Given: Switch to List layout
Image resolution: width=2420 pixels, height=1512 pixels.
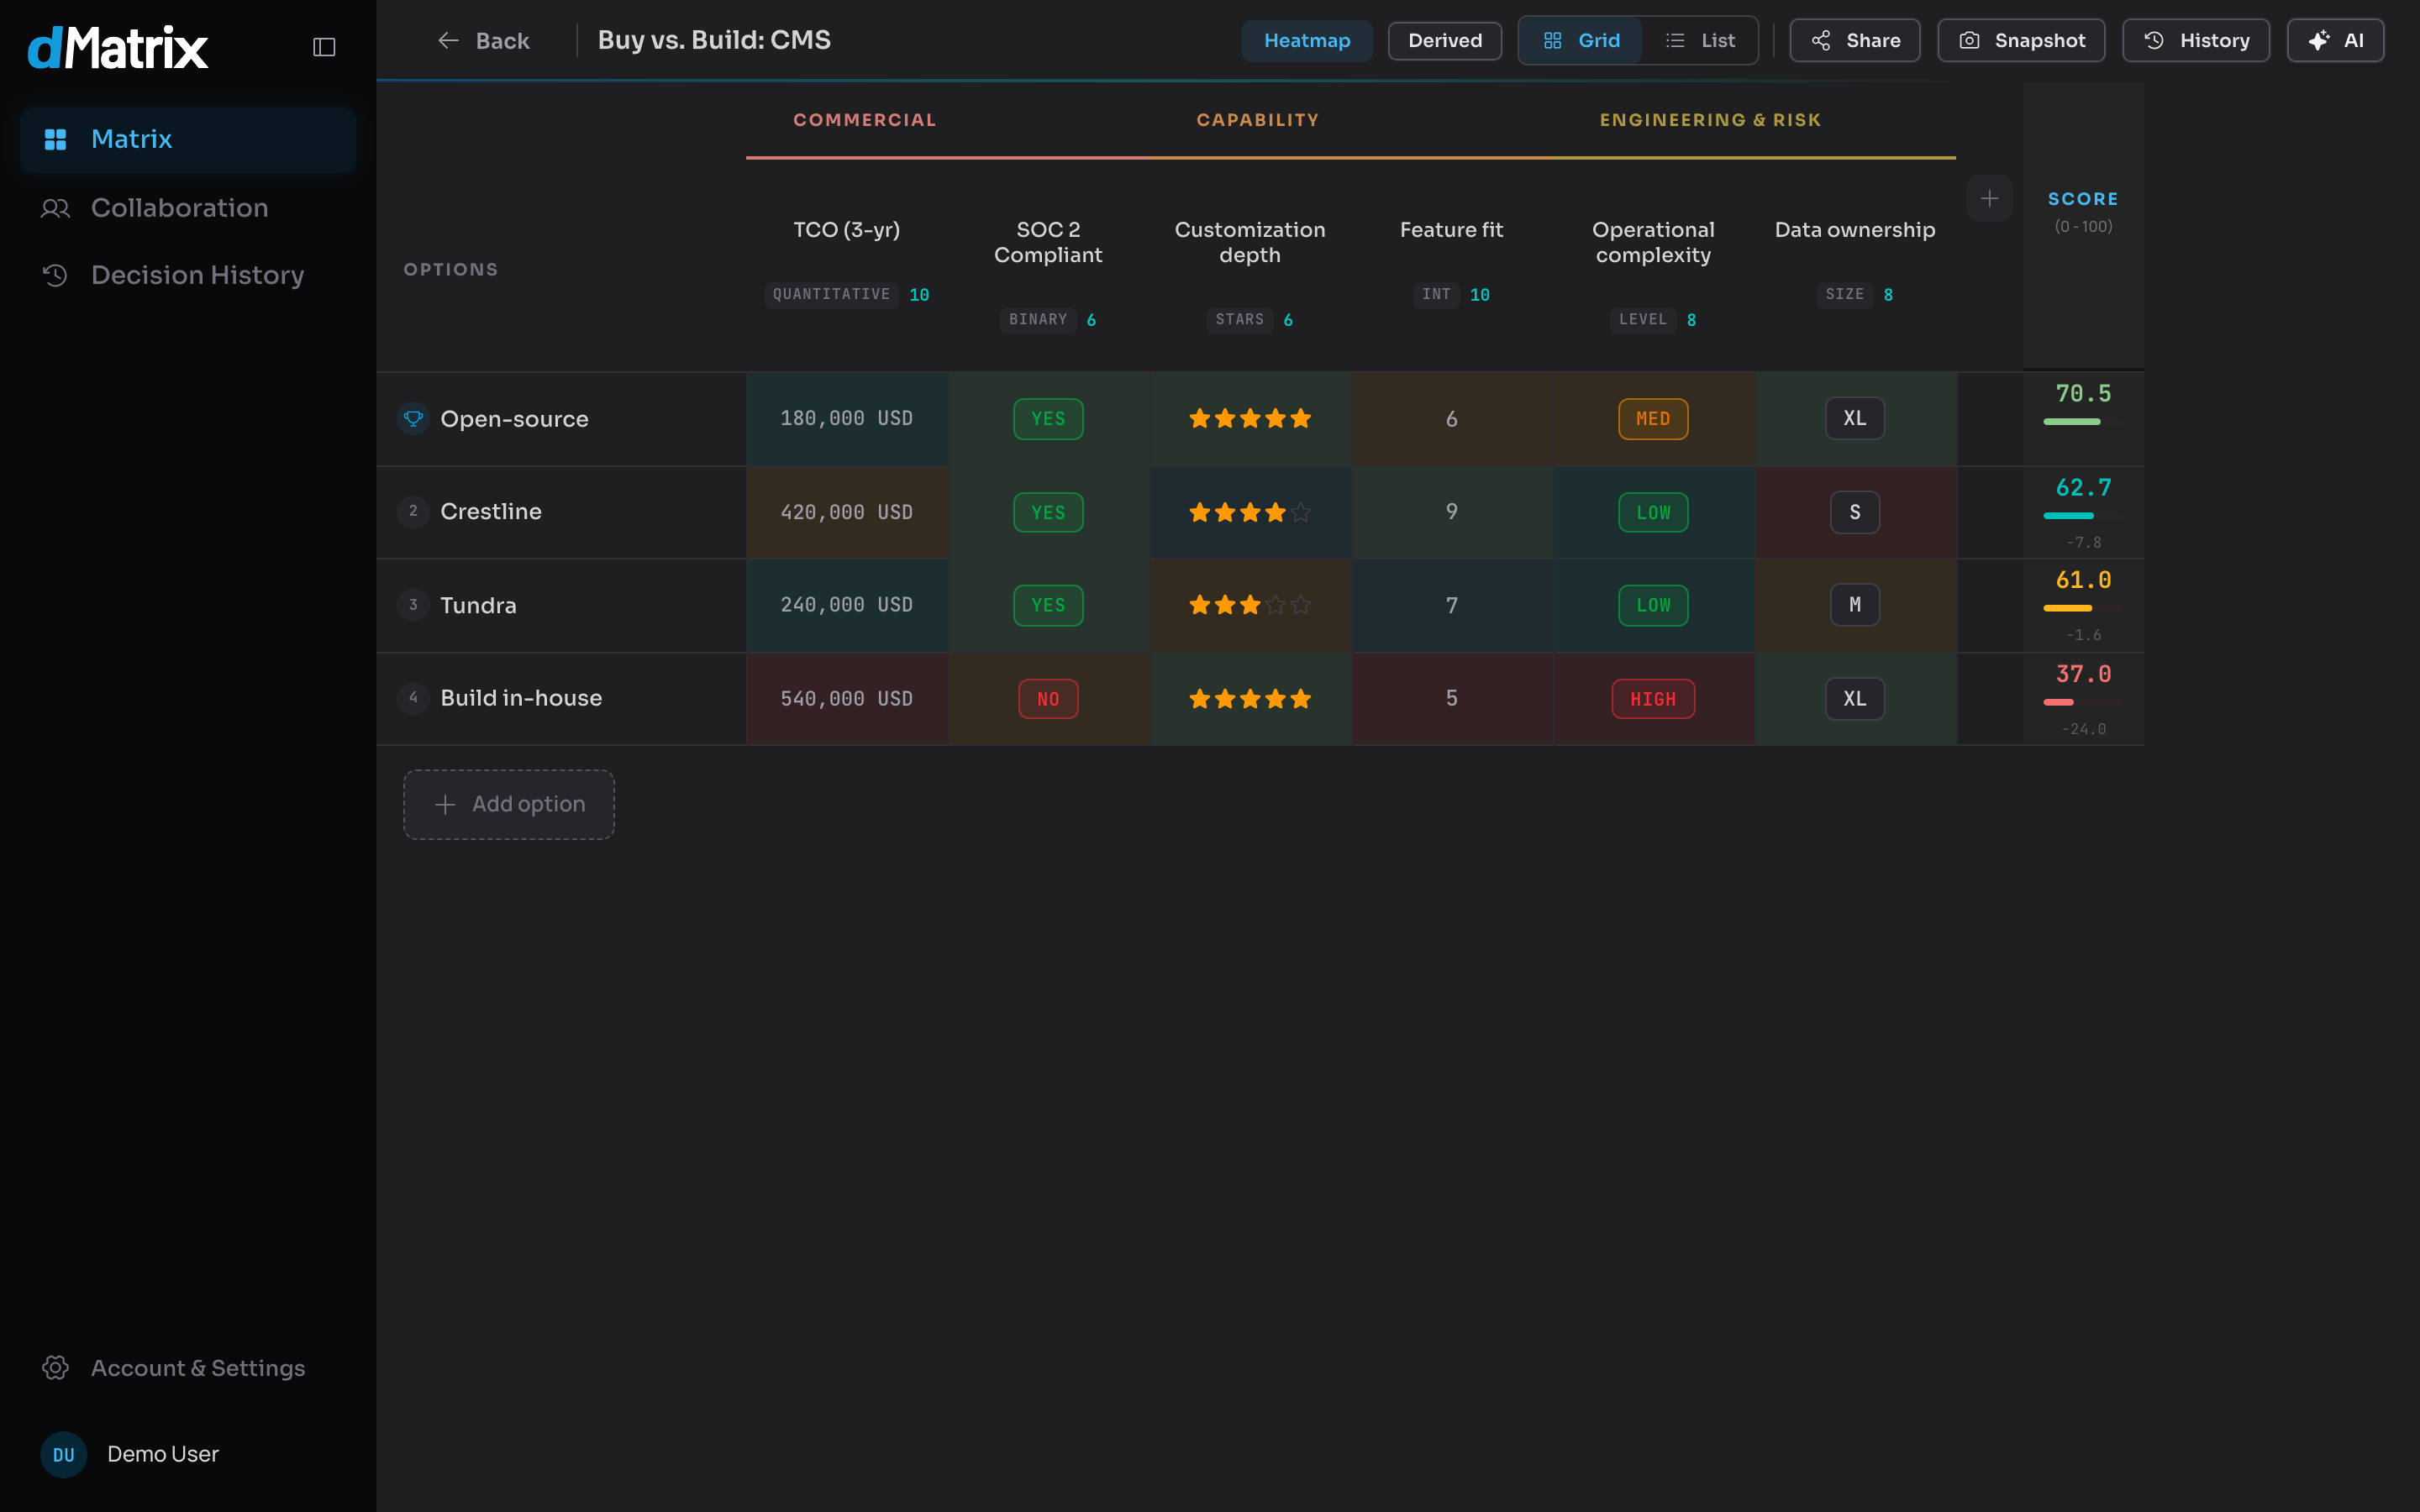Looking at the screenshot, I should pyautogui.click(x=1700, y=41).
